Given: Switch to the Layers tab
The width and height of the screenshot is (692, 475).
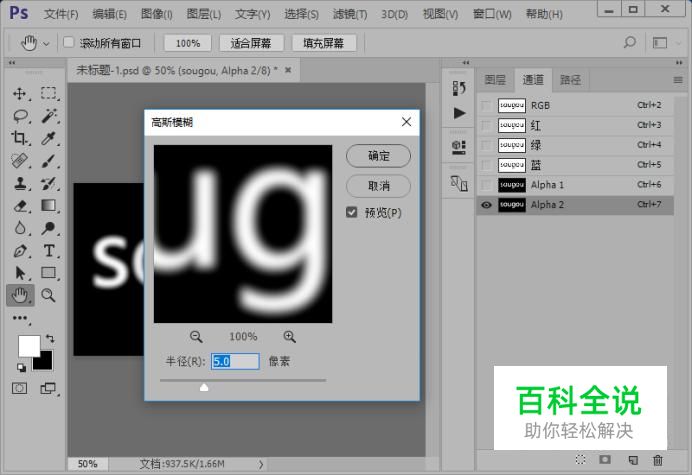Looking at the screenshot, I should 495,80.
